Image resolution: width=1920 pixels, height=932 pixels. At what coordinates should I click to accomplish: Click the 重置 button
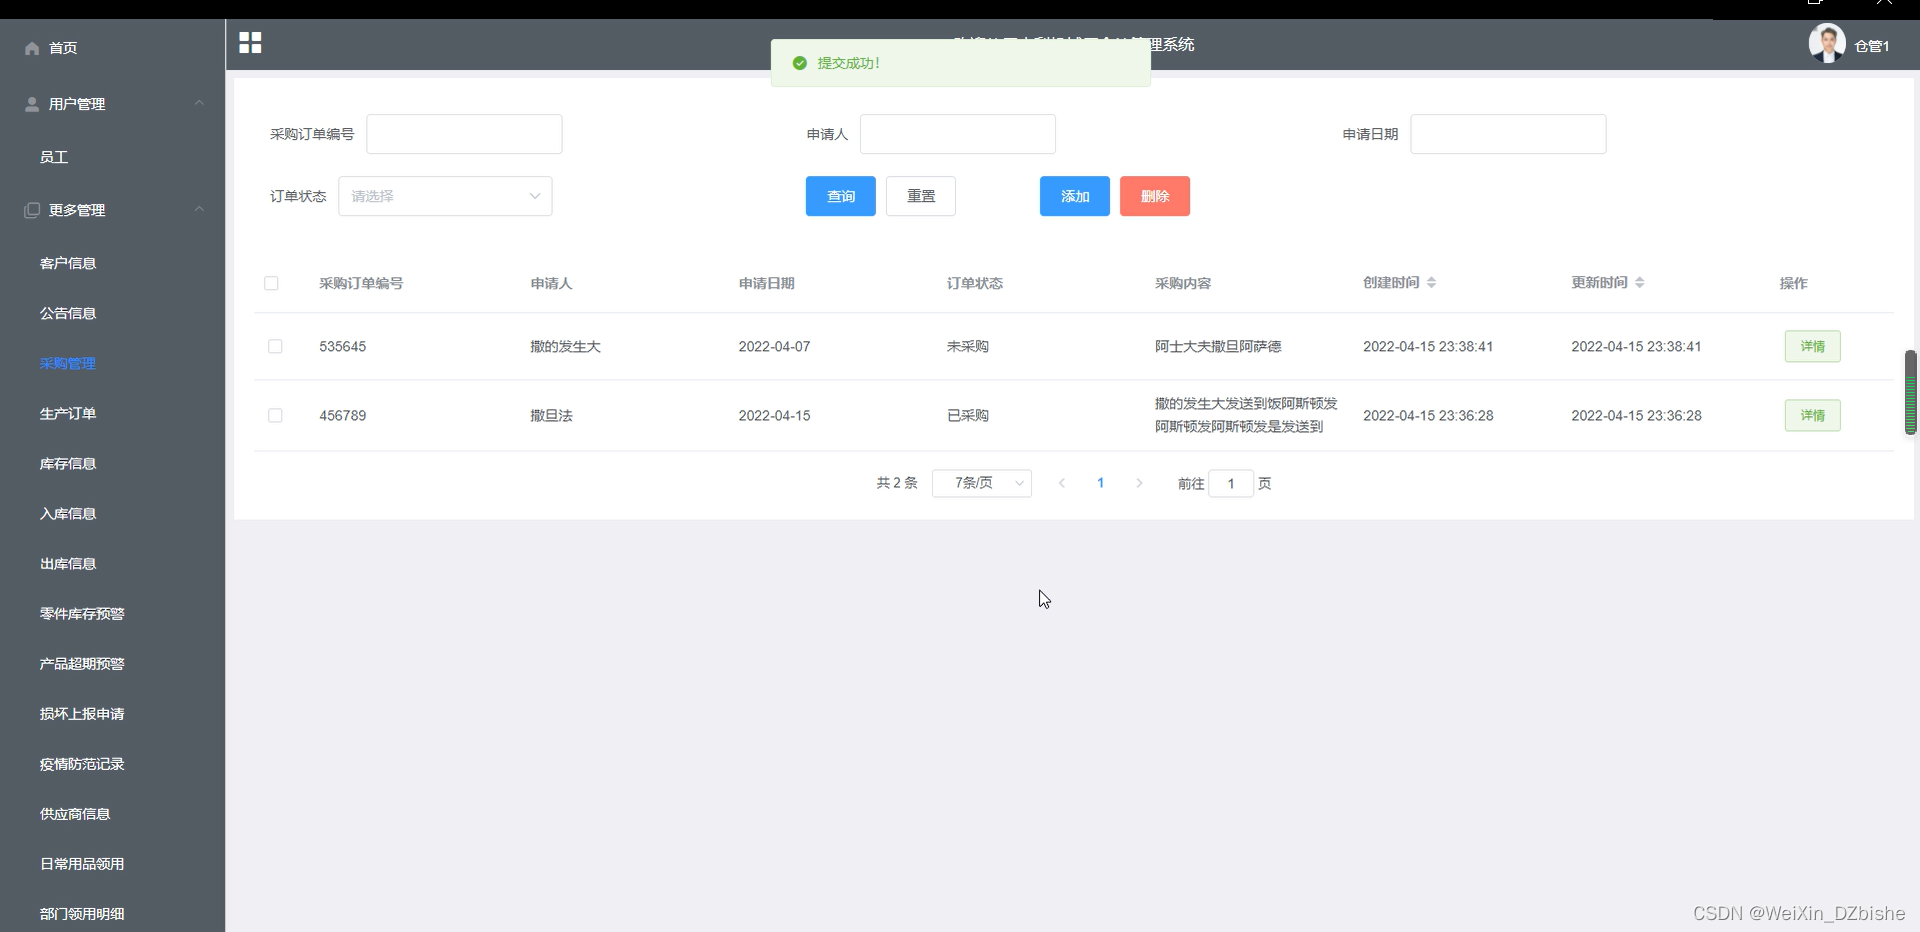click(921, 196)
